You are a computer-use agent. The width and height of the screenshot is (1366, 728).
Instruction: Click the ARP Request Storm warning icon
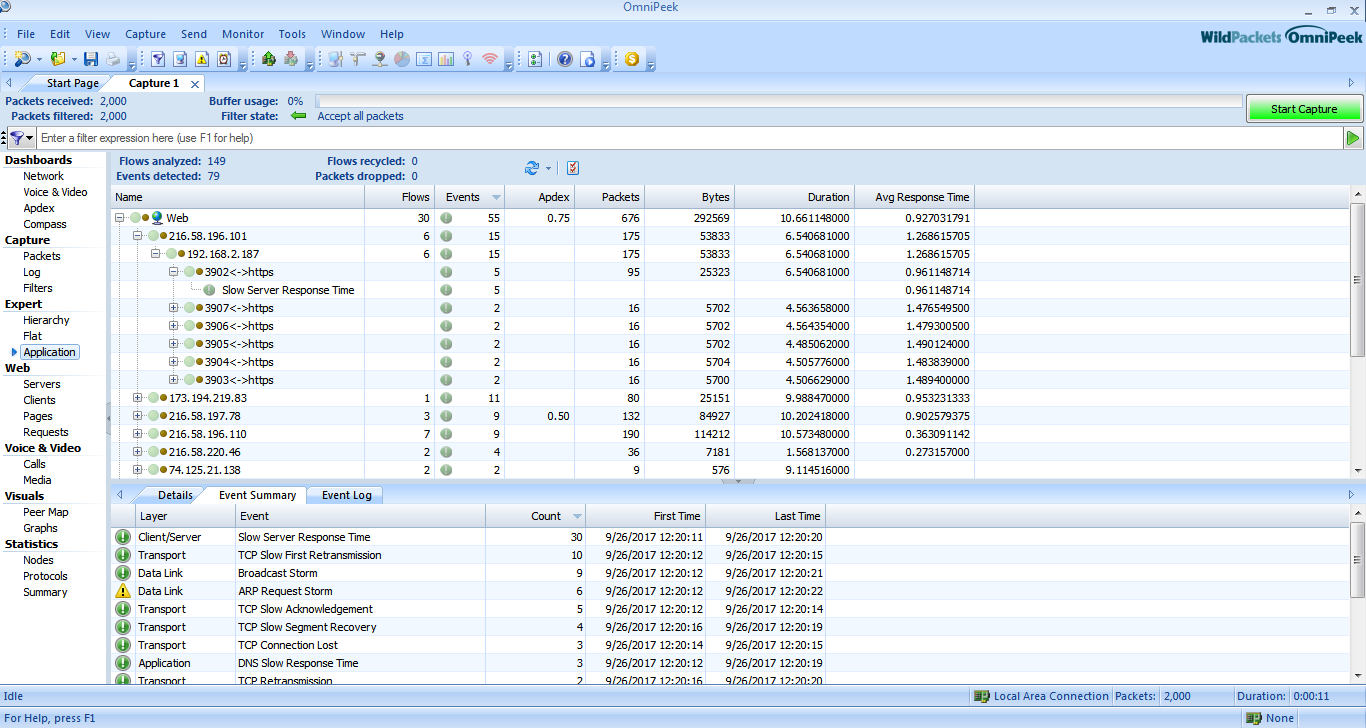coord(123,591)
